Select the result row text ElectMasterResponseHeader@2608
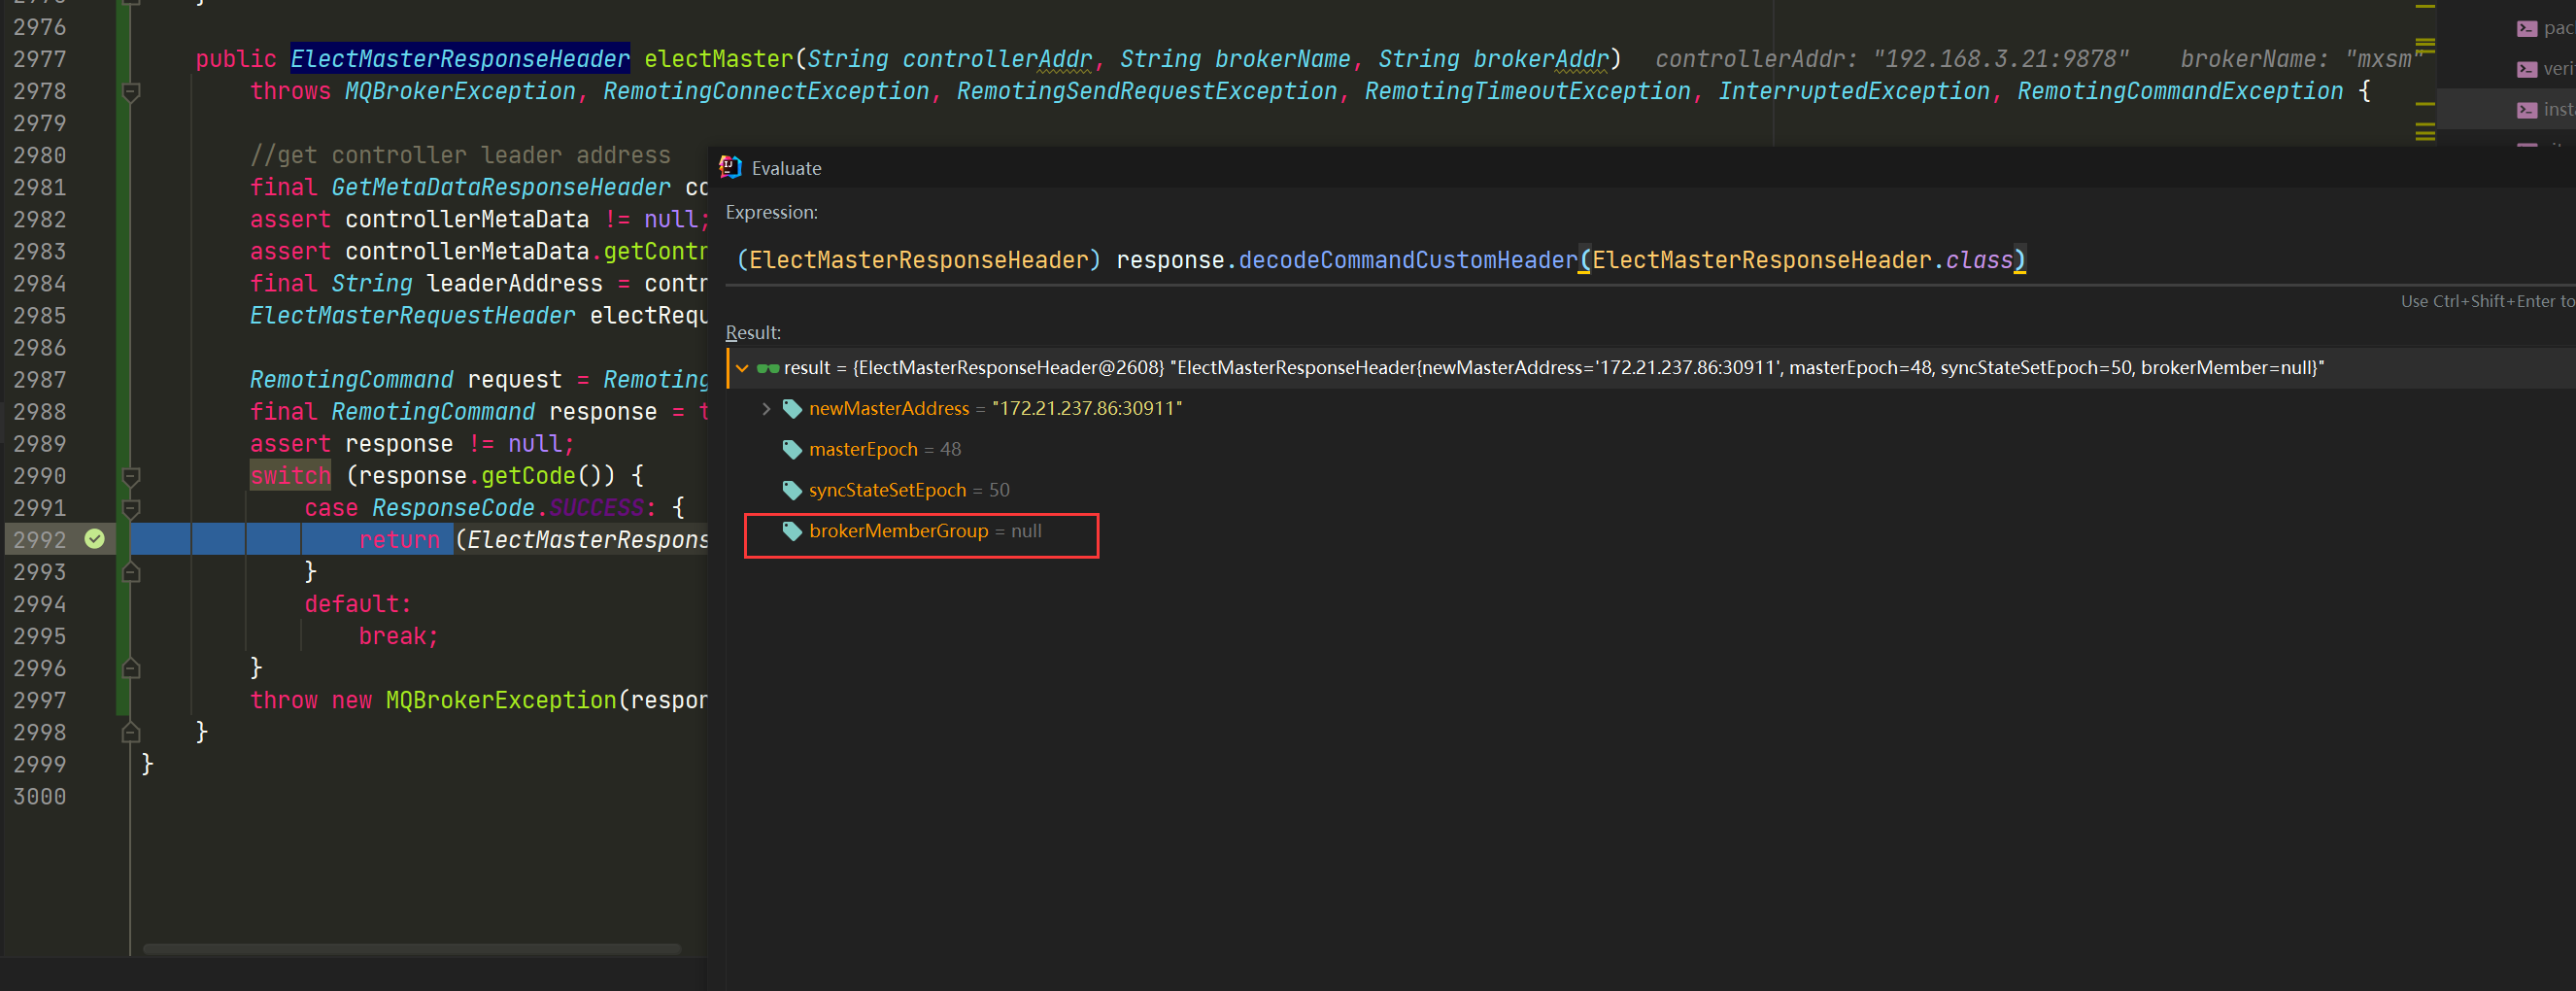Image resolution: width=2576 pixels, height=991 pixels. pos(1008,368)
